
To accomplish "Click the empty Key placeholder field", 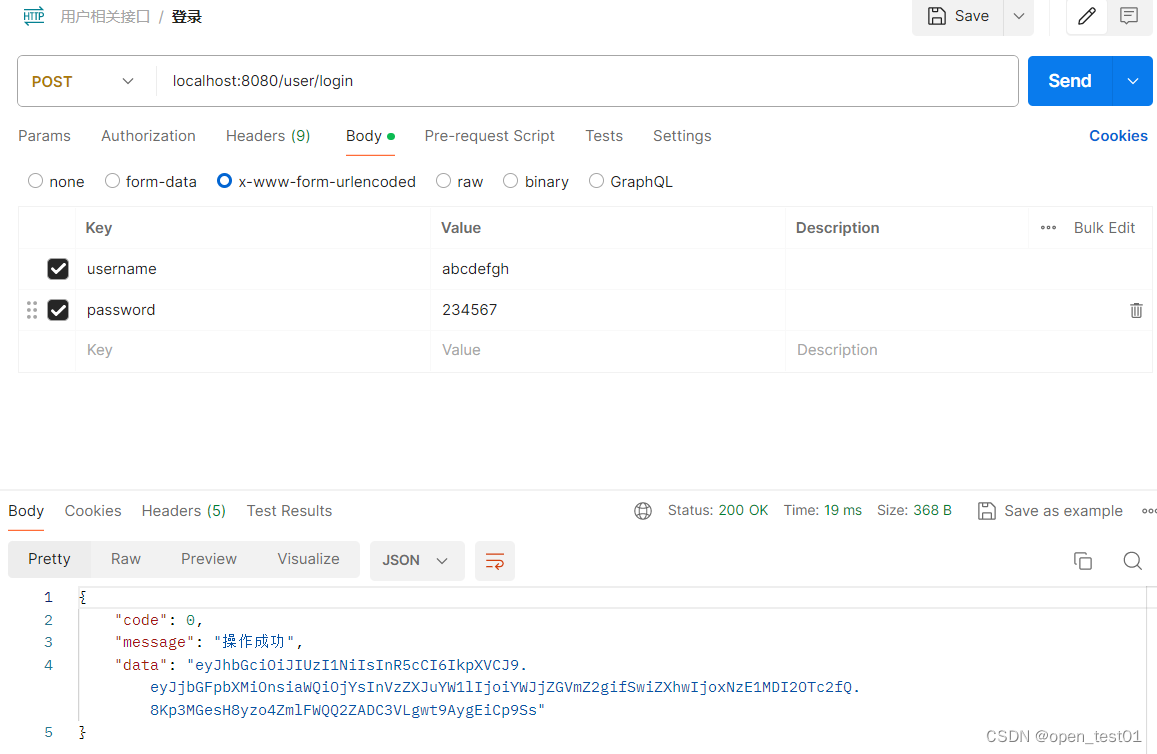I will (x=252, y=350).
